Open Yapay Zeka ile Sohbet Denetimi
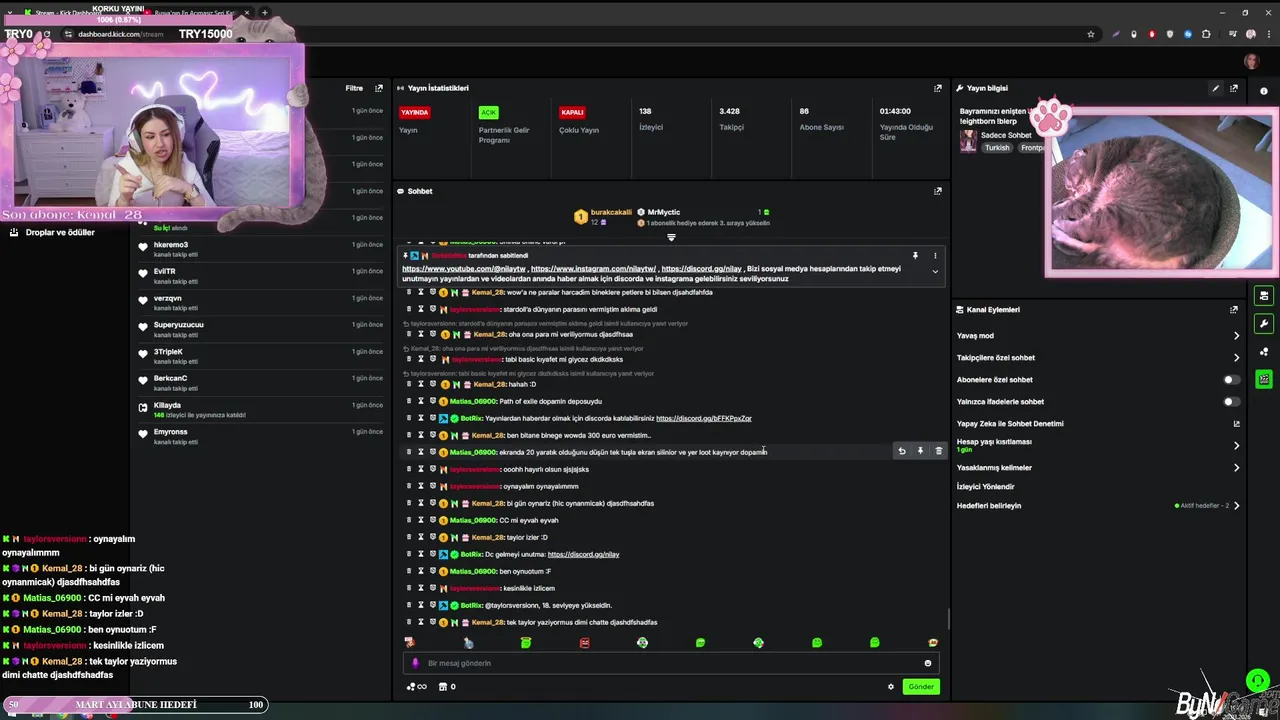The width and height of the screenshot is (1280, 720). pyautogui.click(x=1010, y=424)
